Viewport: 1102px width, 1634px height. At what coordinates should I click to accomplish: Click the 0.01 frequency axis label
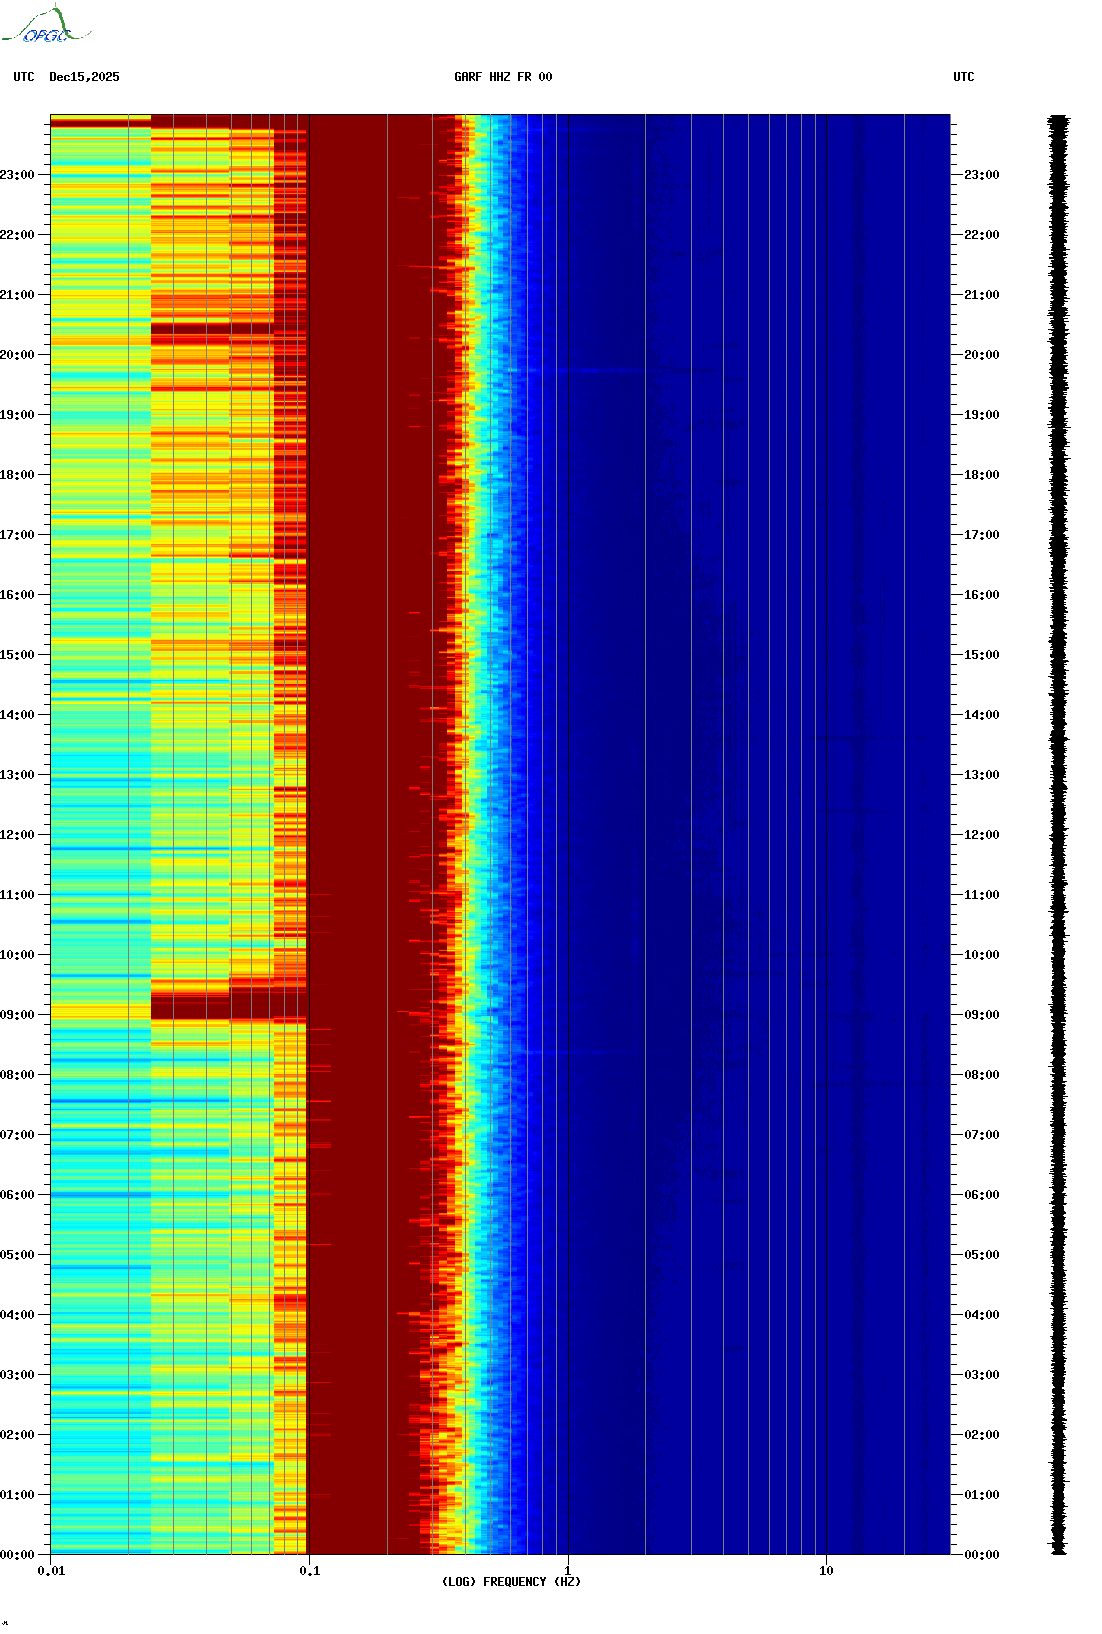point(51,1571)
